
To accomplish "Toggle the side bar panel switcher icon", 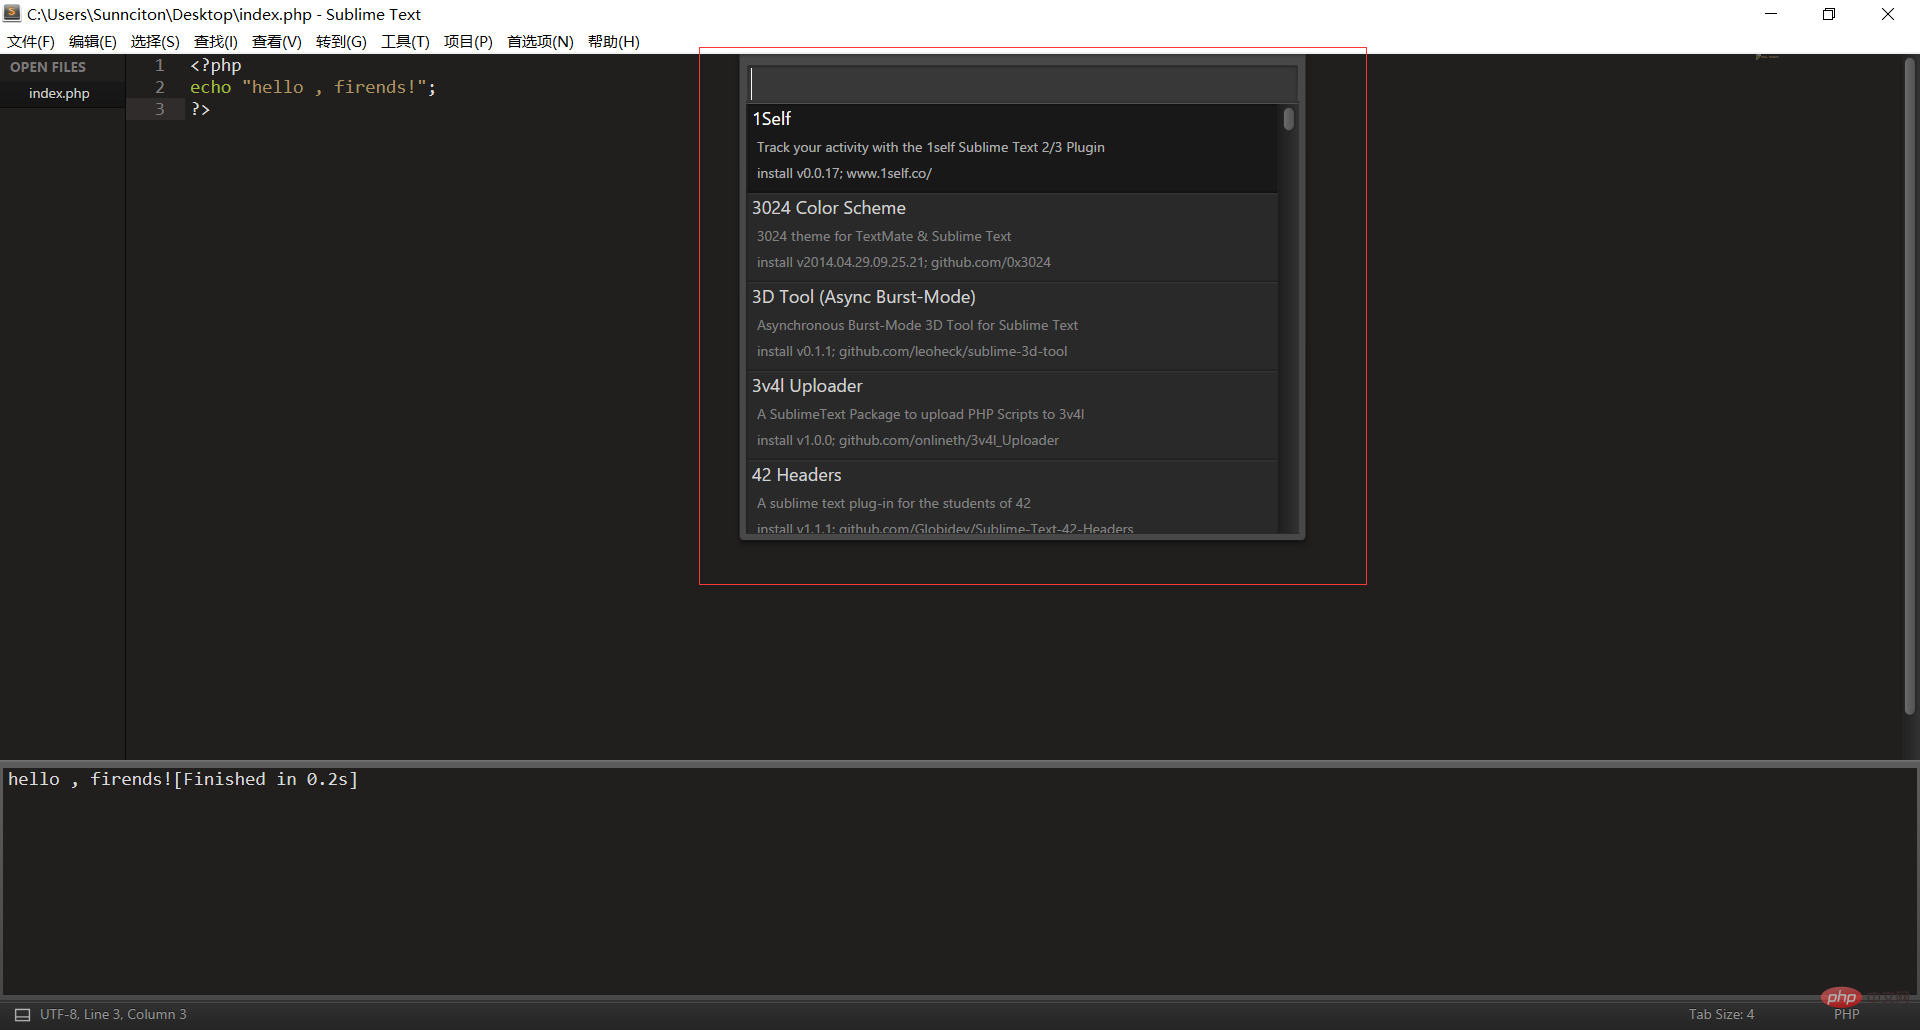I will (x=22, y=1014).
